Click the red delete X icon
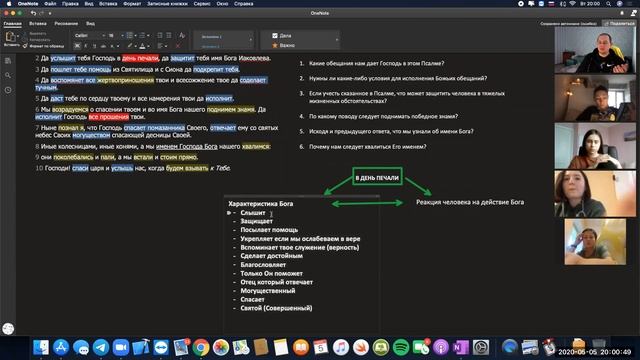640x360 pixels. [x=178, y=46]
